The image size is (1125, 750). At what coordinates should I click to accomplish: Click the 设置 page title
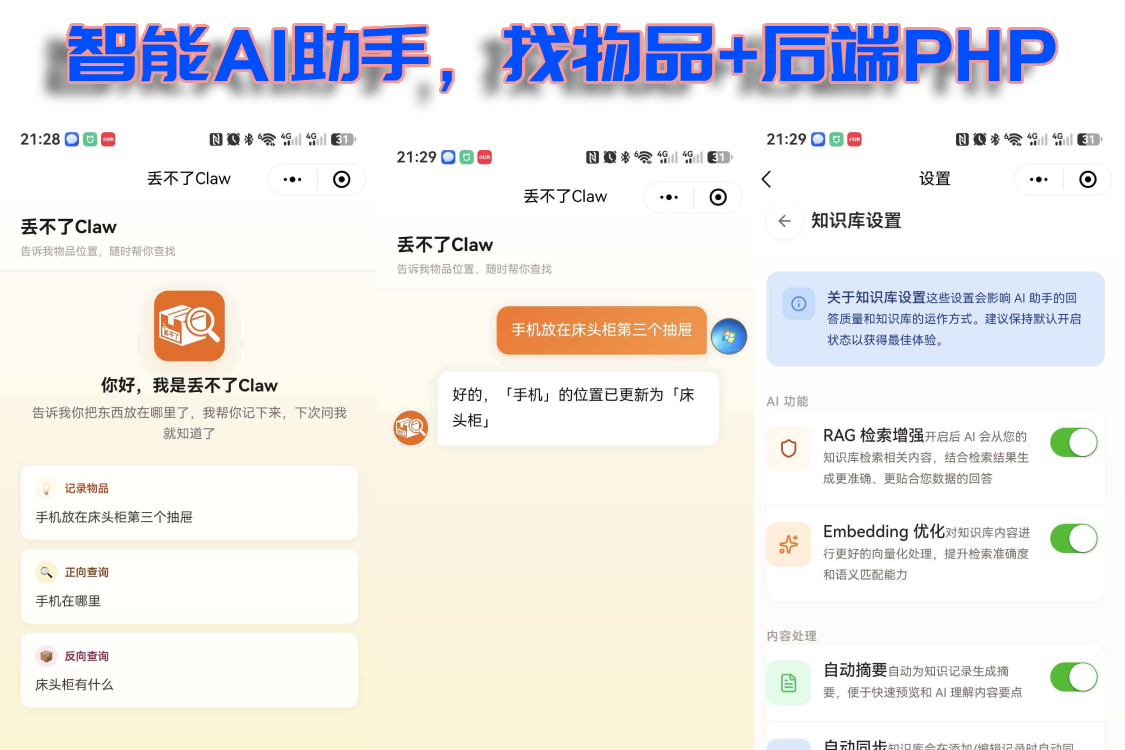tap(935, 179)
